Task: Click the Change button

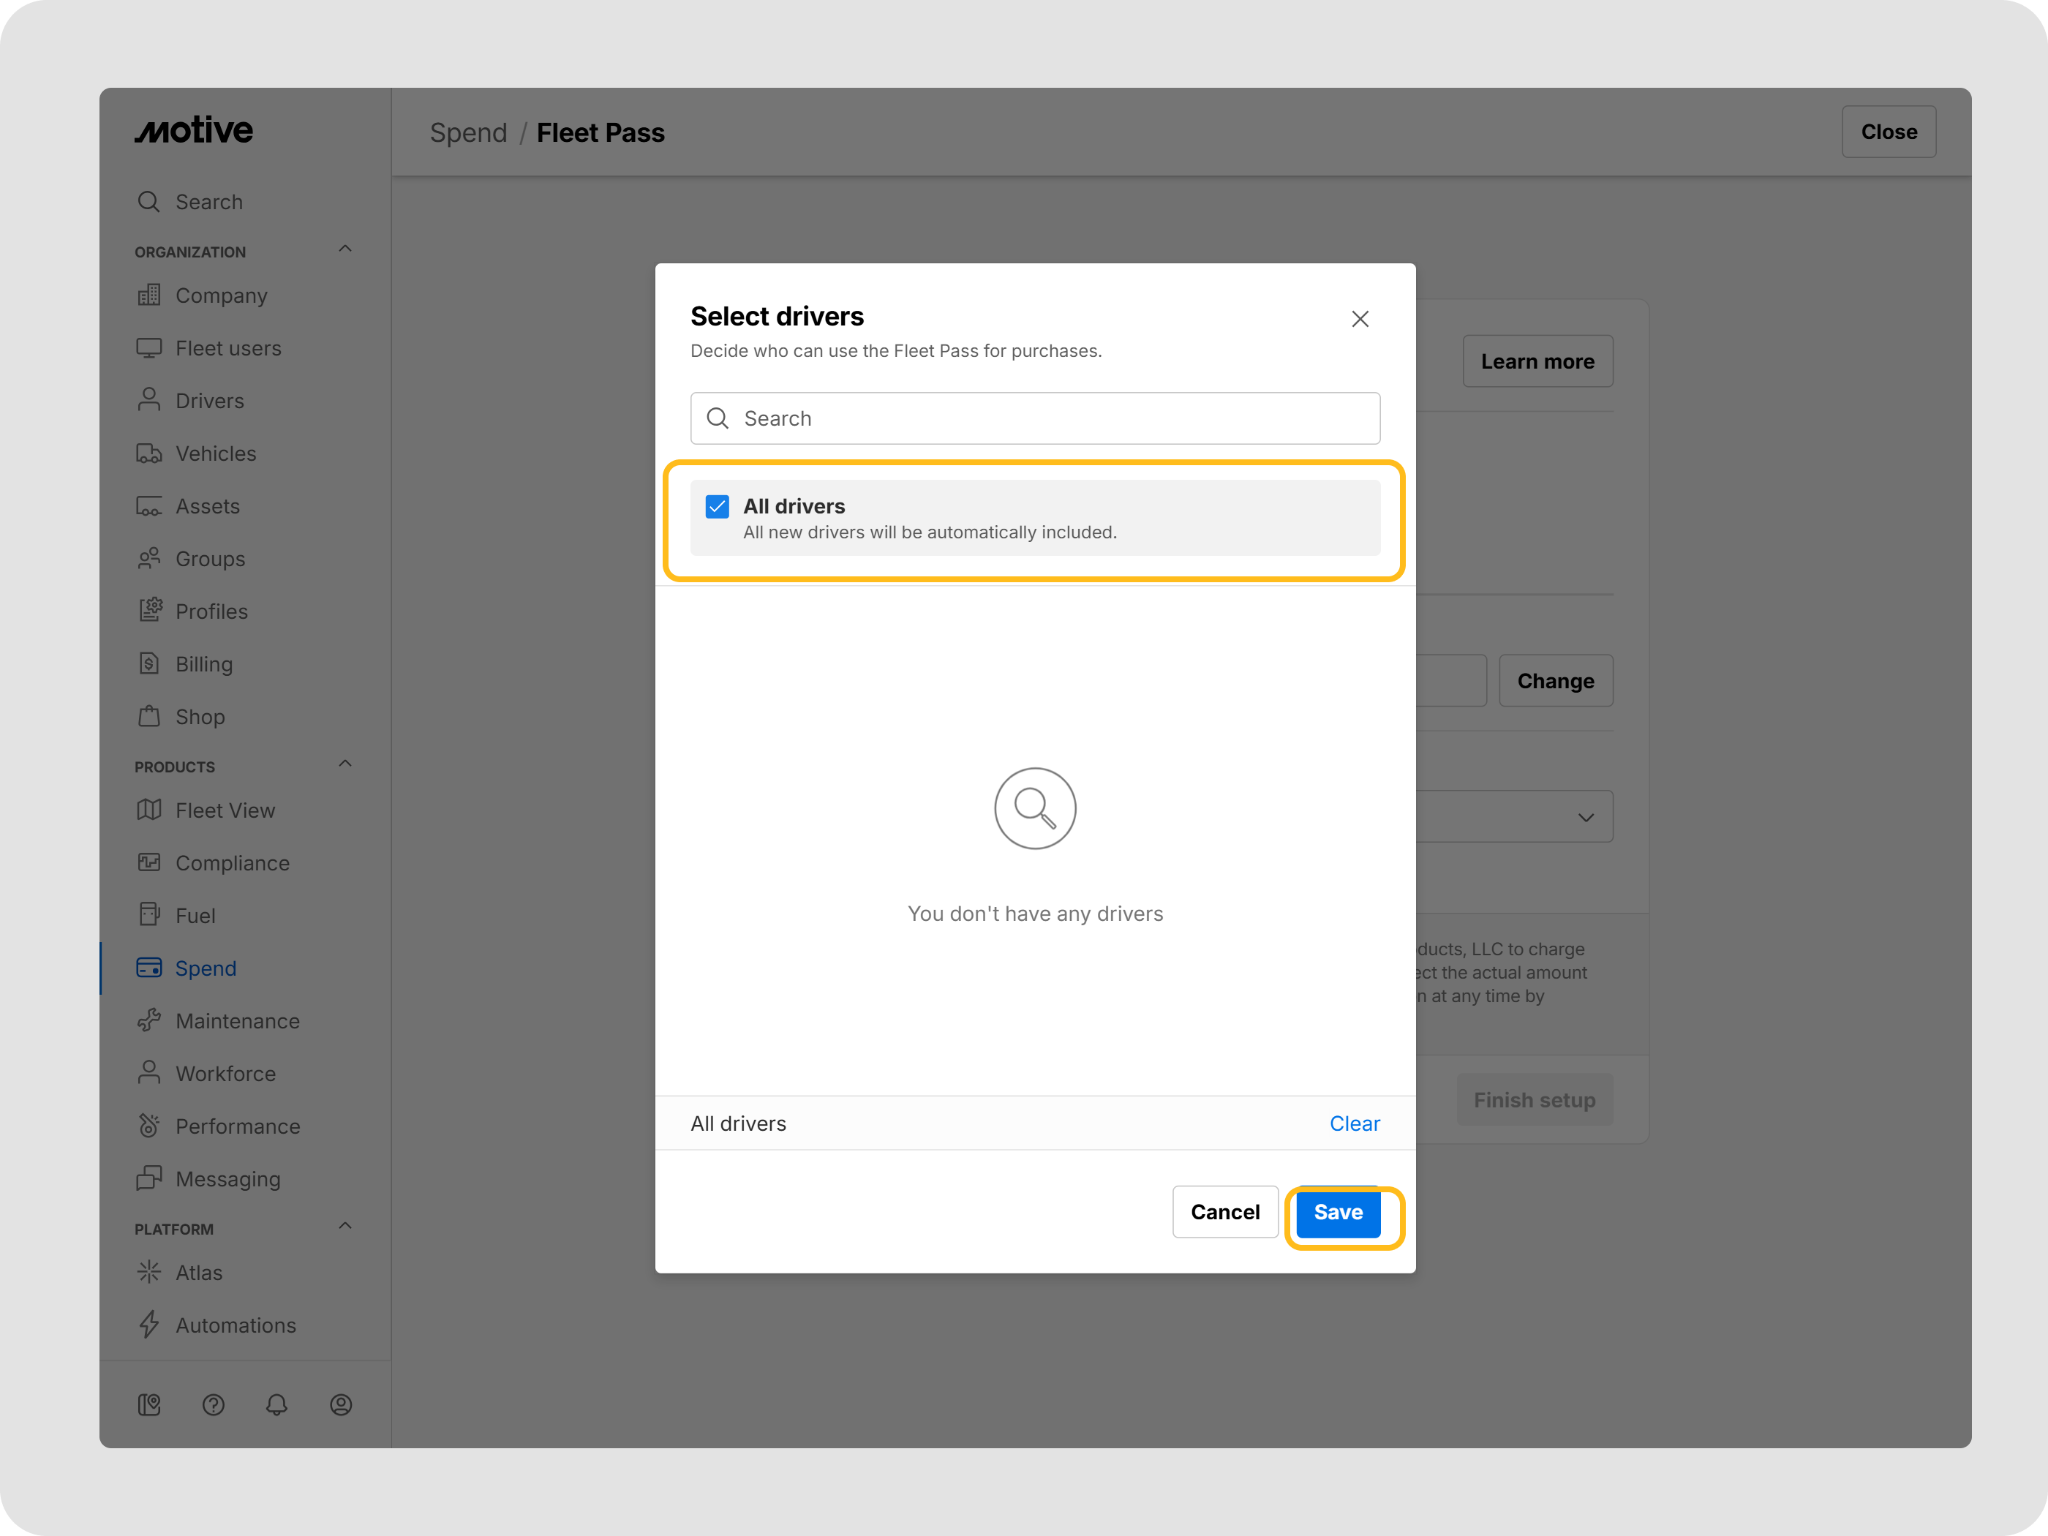Action: (1556, 681)
